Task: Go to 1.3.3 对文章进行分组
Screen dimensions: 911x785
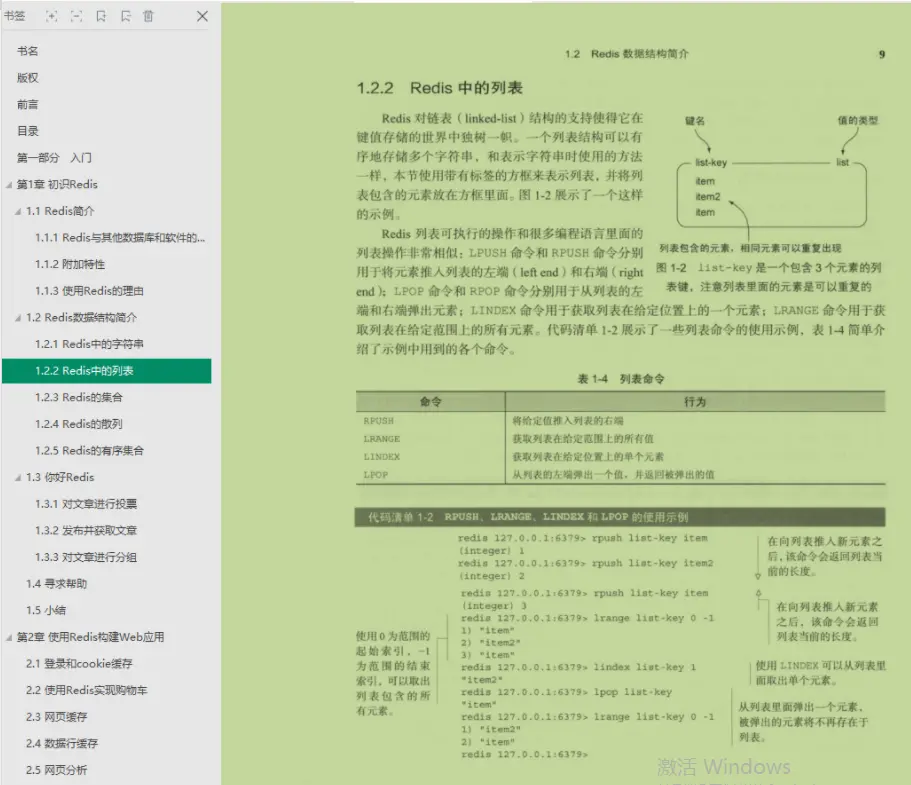Action: [x=85, y=557]
